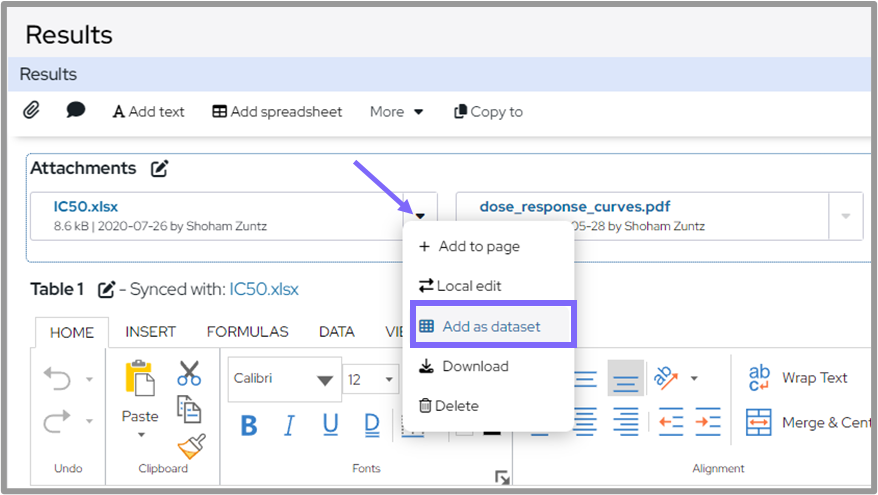Viewport: 878px width, 495px height.
Task: Open comments via speech bubble icon
Action: 75,111
